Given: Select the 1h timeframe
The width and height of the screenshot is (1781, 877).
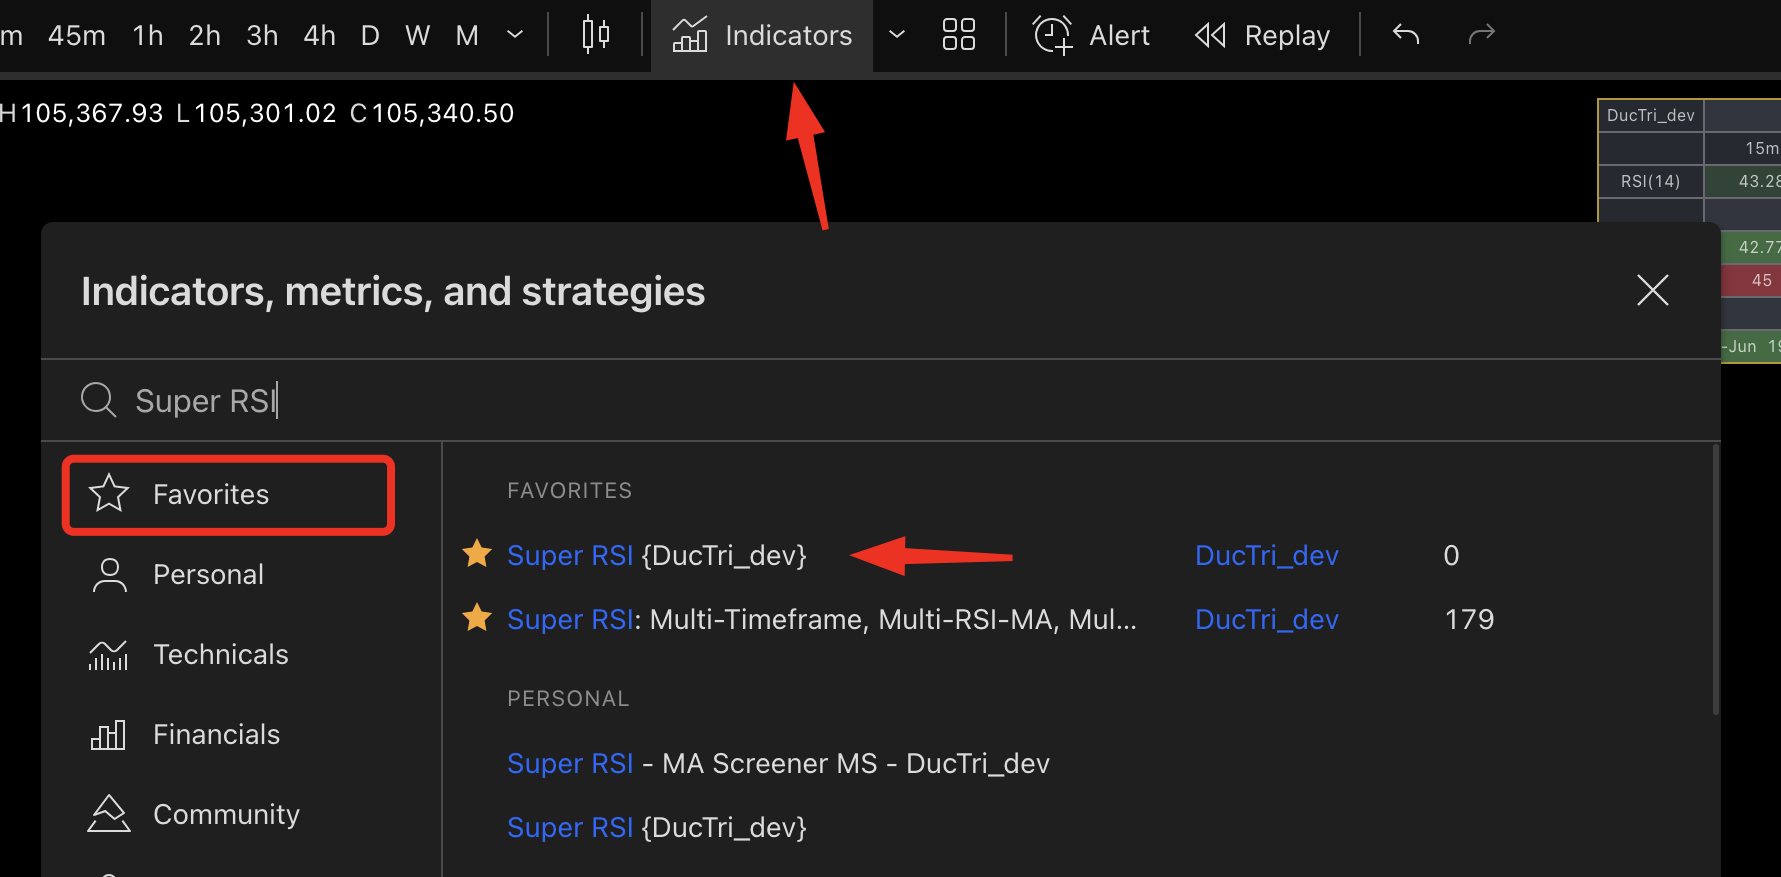Looking at the screenshot, I should point(148,36).
